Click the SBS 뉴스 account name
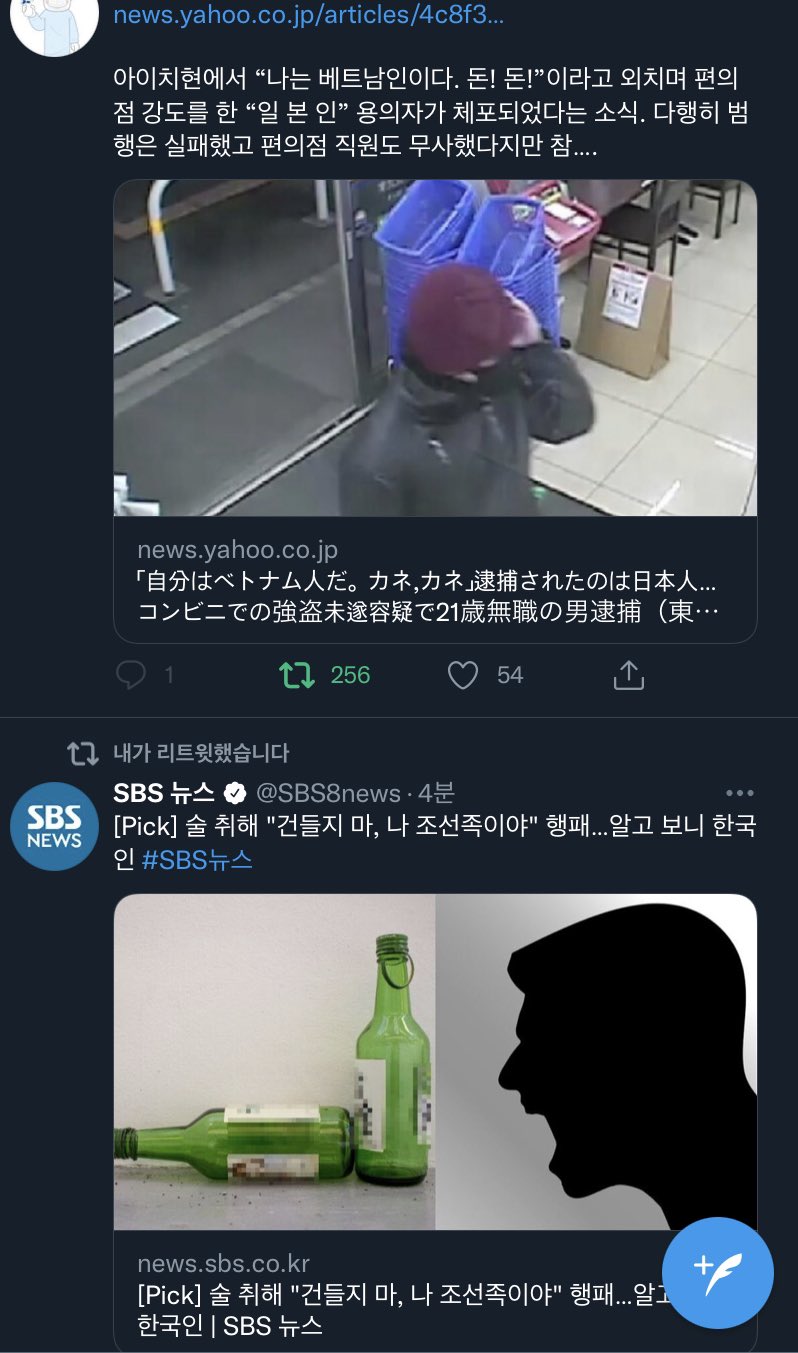798x1353 pixels. 164,794
